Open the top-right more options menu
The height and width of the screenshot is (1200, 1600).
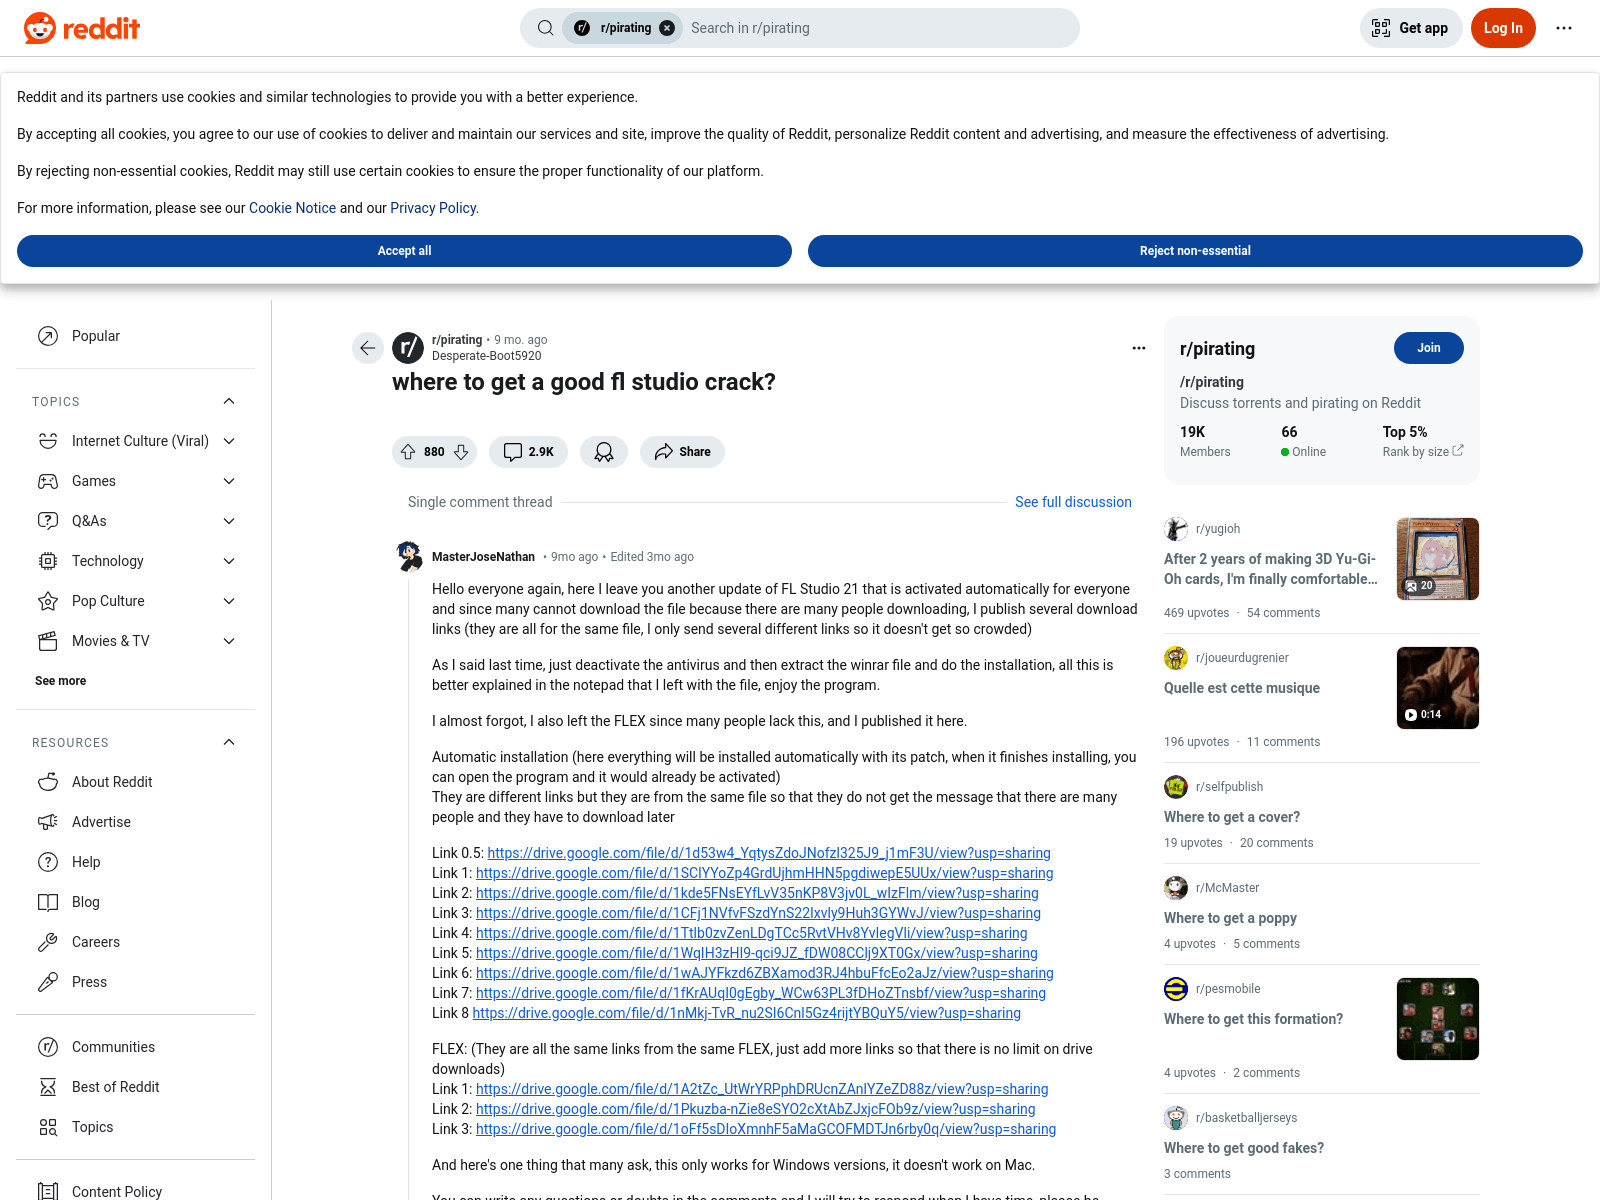1564,28
